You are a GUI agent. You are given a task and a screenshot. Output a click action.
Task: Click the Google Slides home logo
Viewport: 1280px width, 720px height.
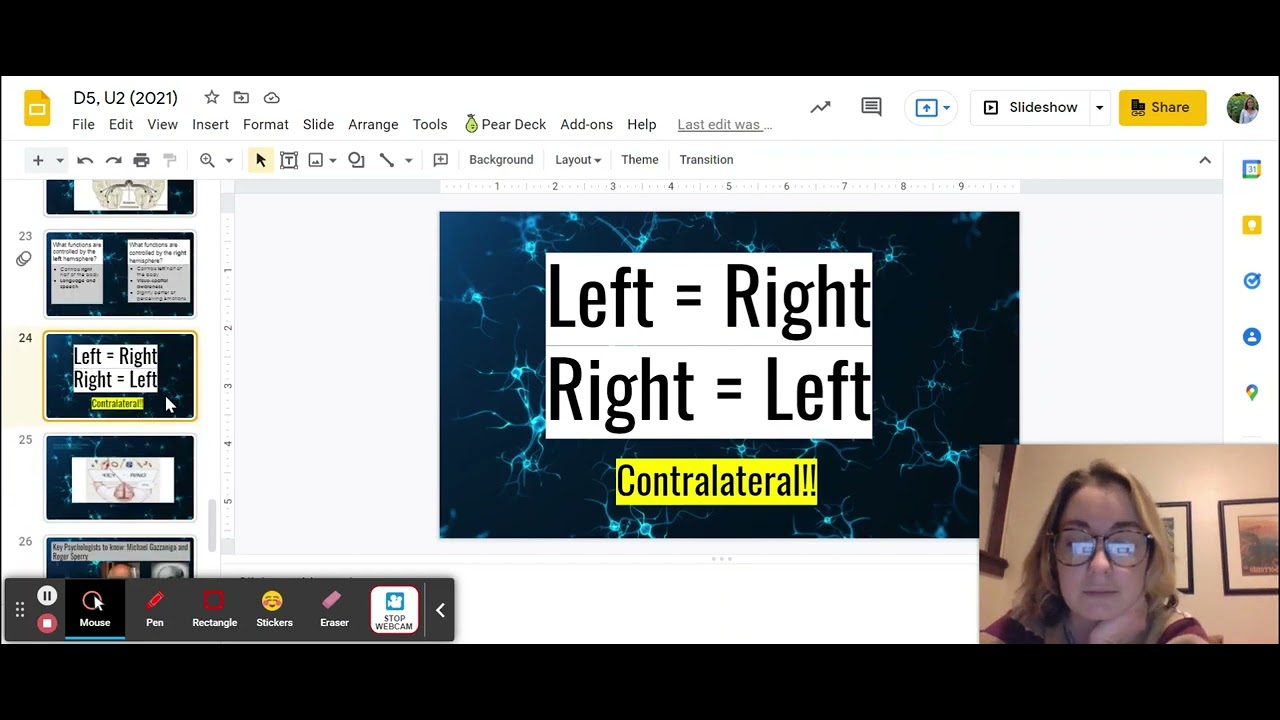click(x=37, y=108)
